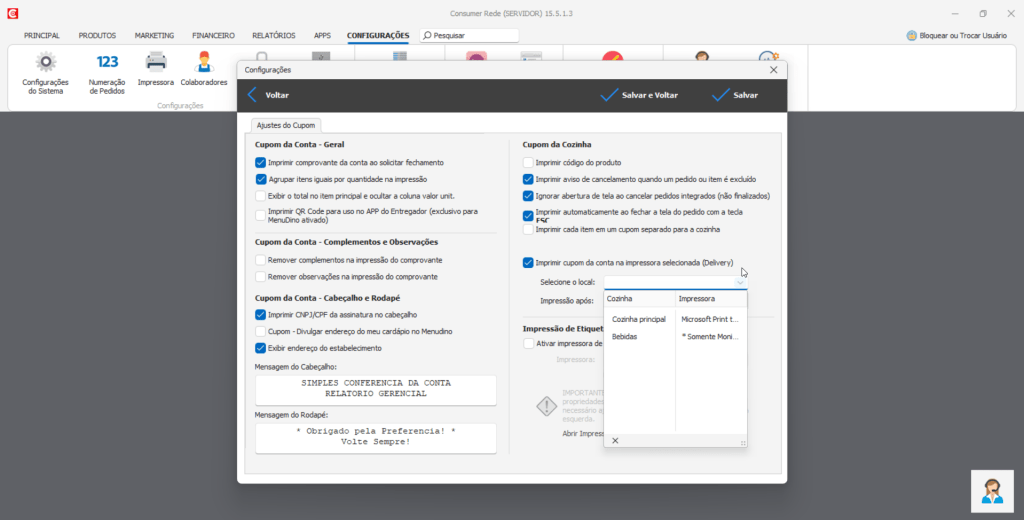Open the Impressora printer icon
Screen dimensions: 1024x520
[156, 63]
